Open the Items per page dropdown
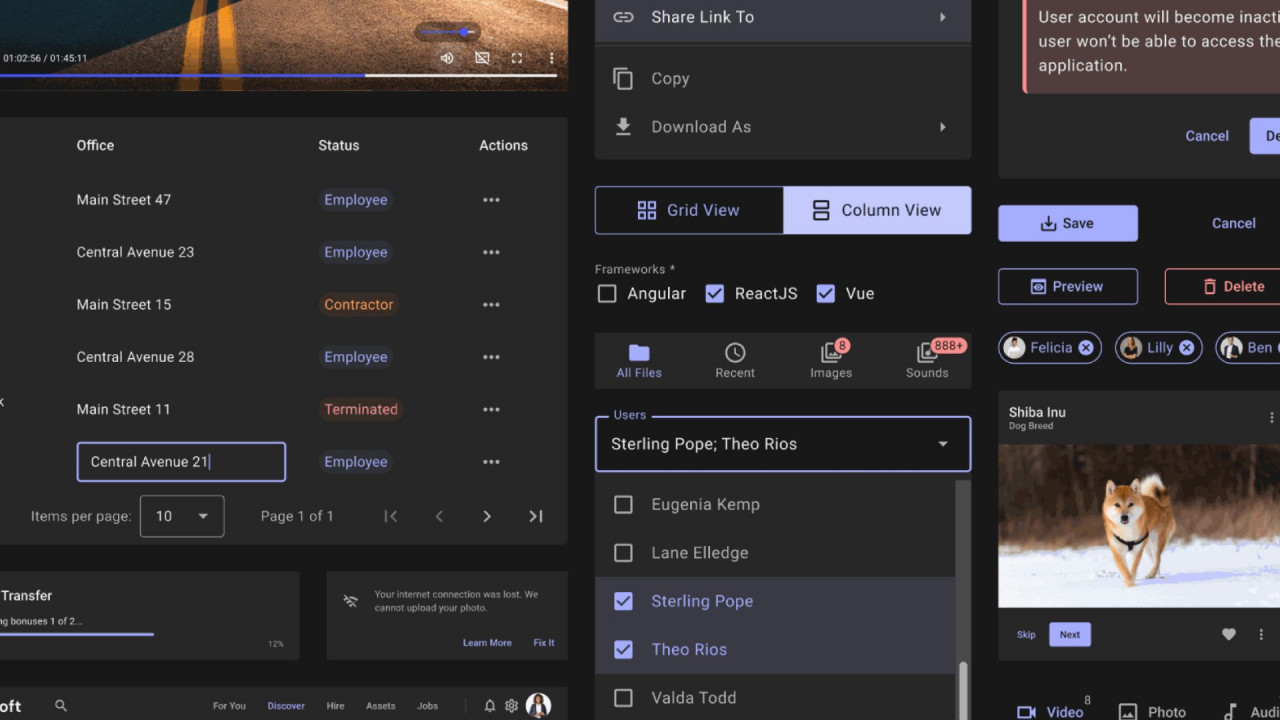The width and height of the screenshot is (1280, 720). [182, 516]
